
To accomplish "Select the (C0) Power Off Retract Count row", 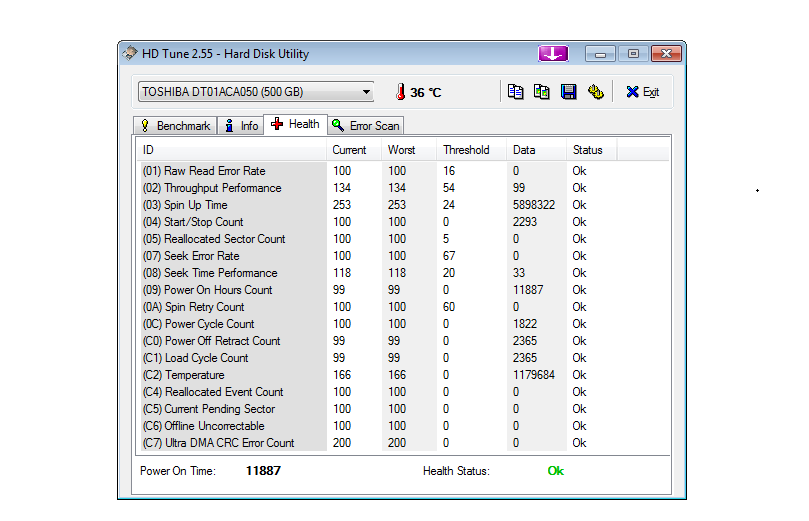I will point(379,341).
